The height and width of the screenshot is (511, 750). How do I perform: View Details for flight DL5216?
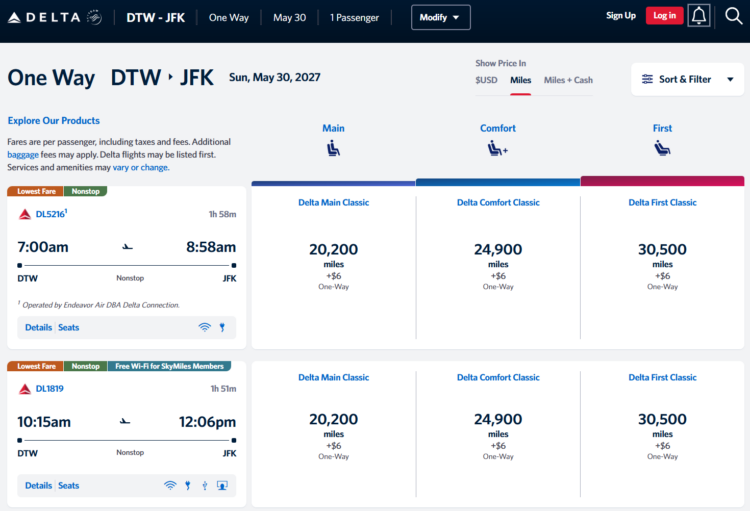38,327
